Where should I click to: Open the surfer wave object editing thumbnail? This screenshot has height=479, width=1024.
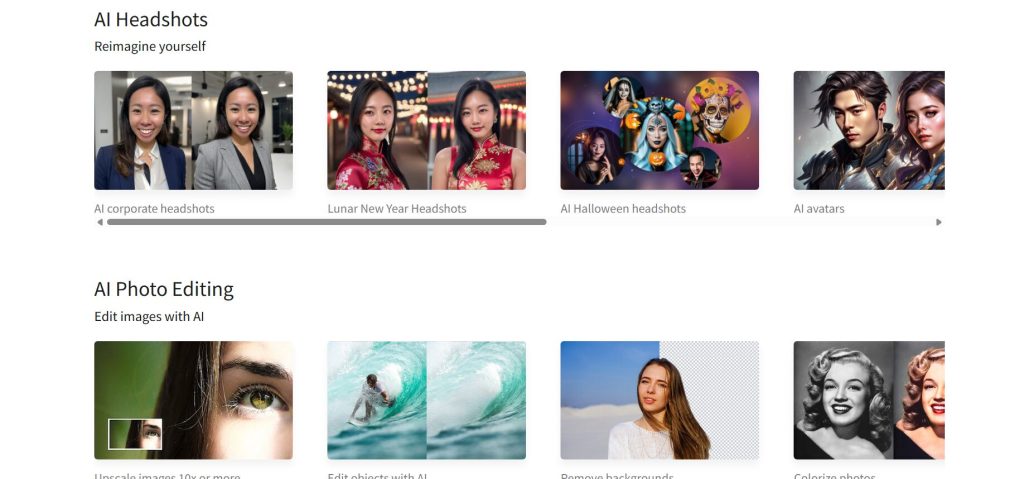click(426, 400)
